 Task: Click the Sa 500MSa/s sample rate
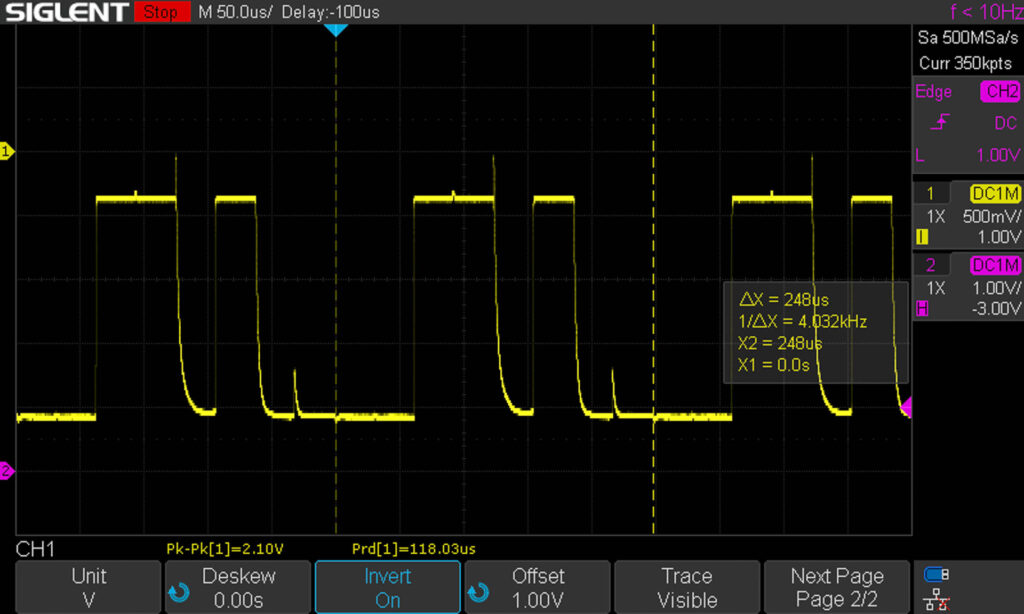[x=968, y=38]
